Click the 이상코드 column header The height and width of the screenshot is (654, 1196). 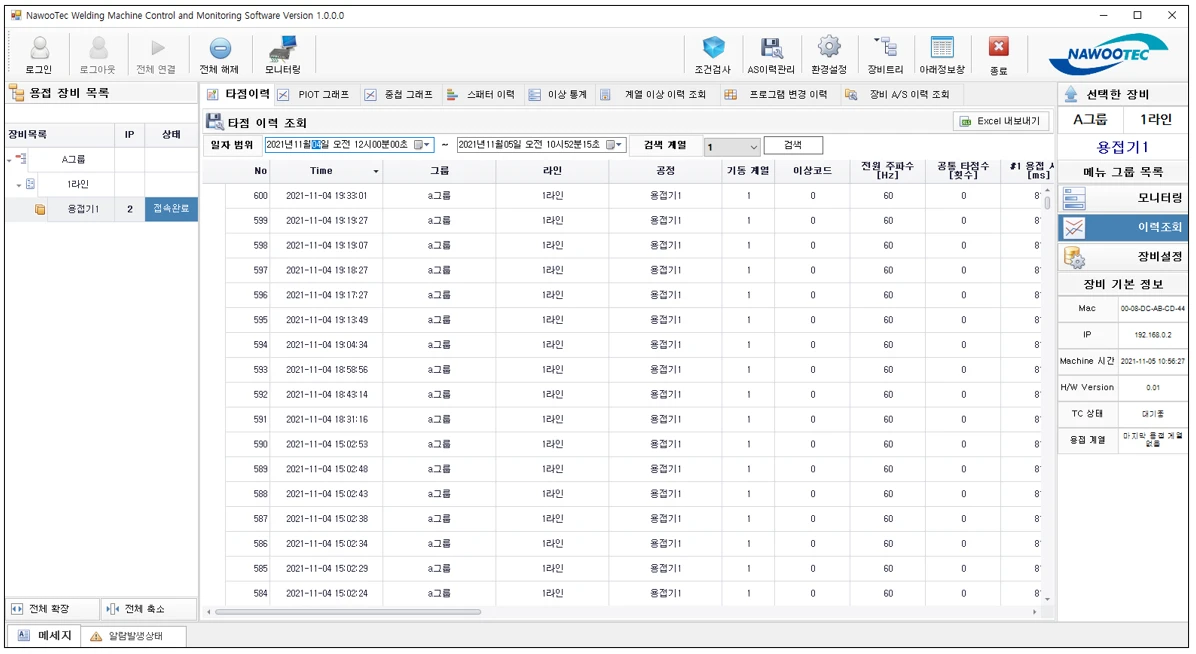pos(812,171)
